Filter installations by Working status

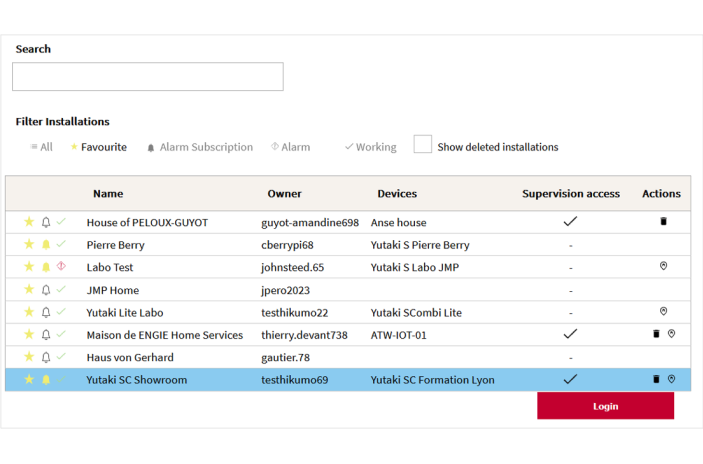(370, 147)
